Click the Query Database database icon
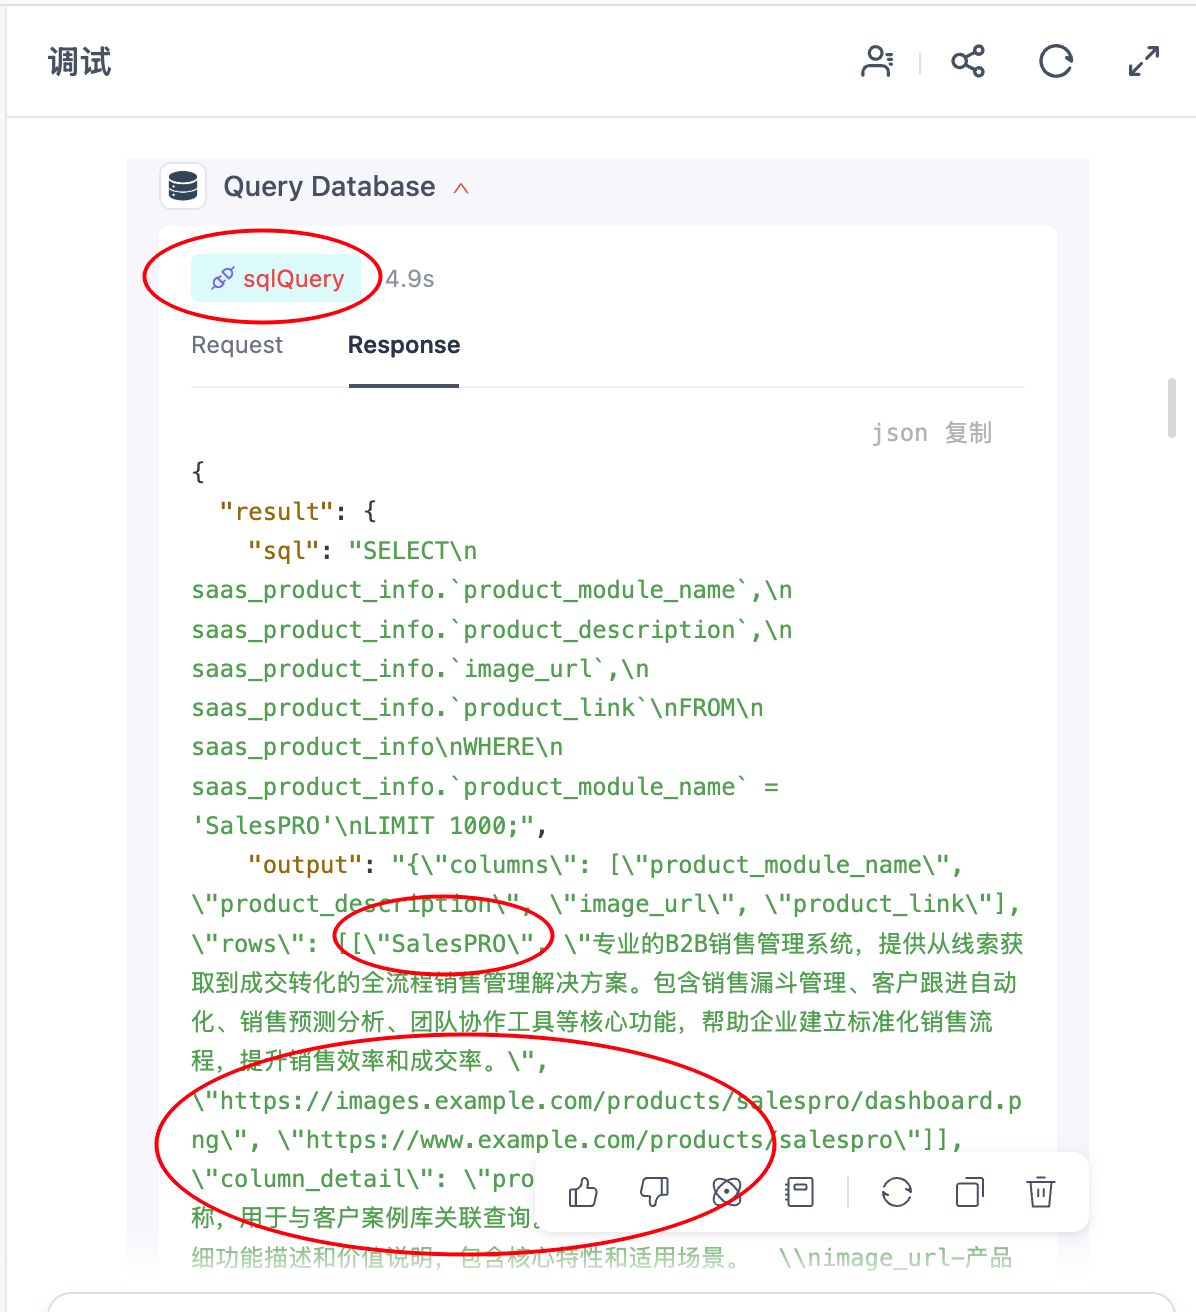1196x1312 pixels. point(183,186)
